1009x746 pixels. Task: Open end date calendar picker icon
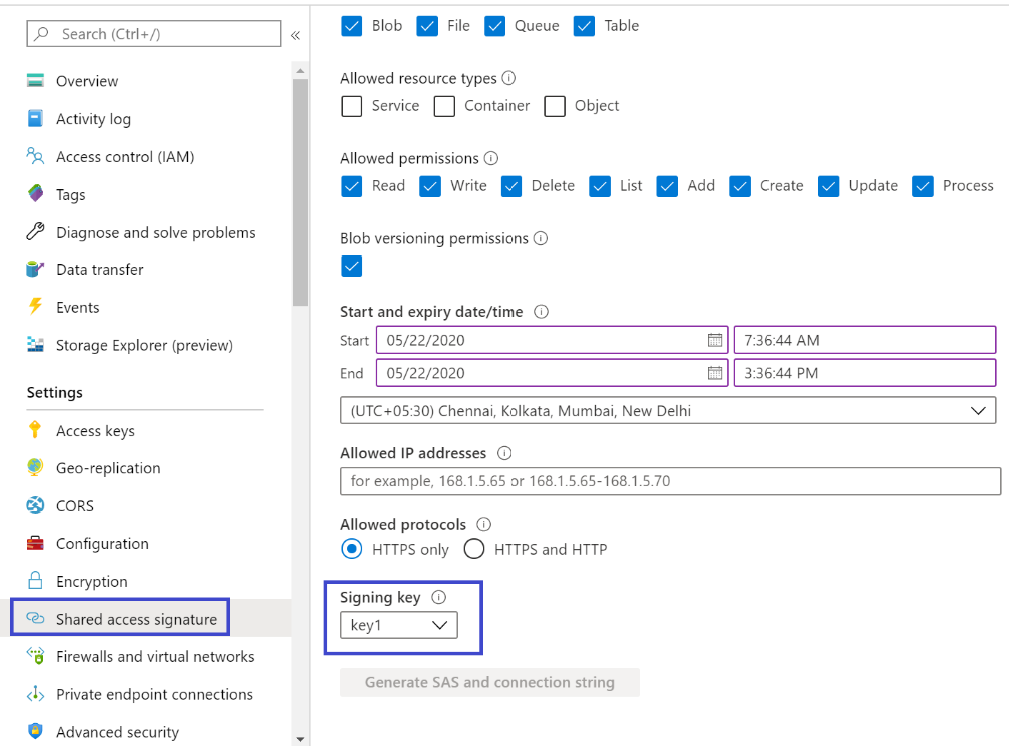[714, 373]
